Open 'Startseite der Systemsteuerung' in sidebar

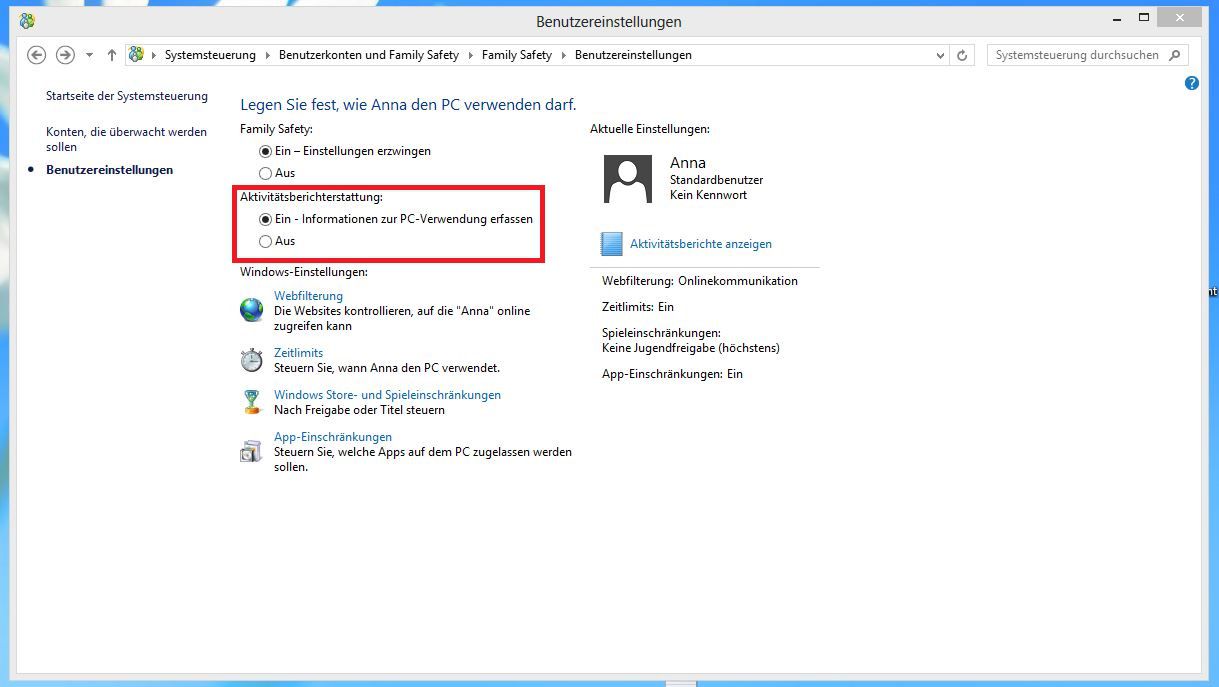coord(127,96)
